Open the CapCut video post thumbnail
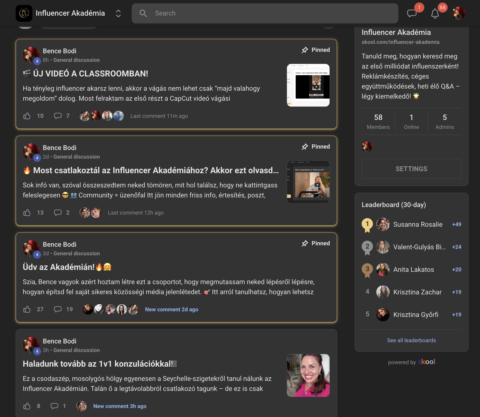This screenshot has width=480, height=417. pos(308,85)
